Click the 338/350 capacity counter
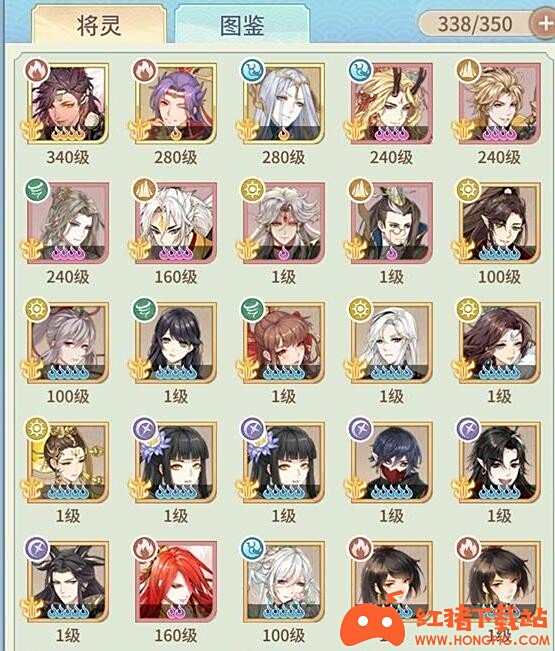Screen dimensions: 555x651 [x=475, y=24]
